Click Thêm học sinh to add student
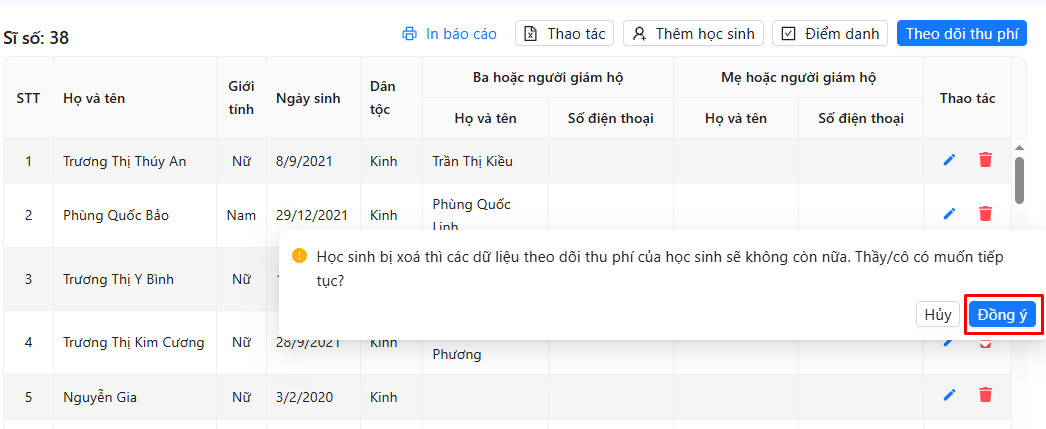Screen dimensions: 1046x429 693,34
